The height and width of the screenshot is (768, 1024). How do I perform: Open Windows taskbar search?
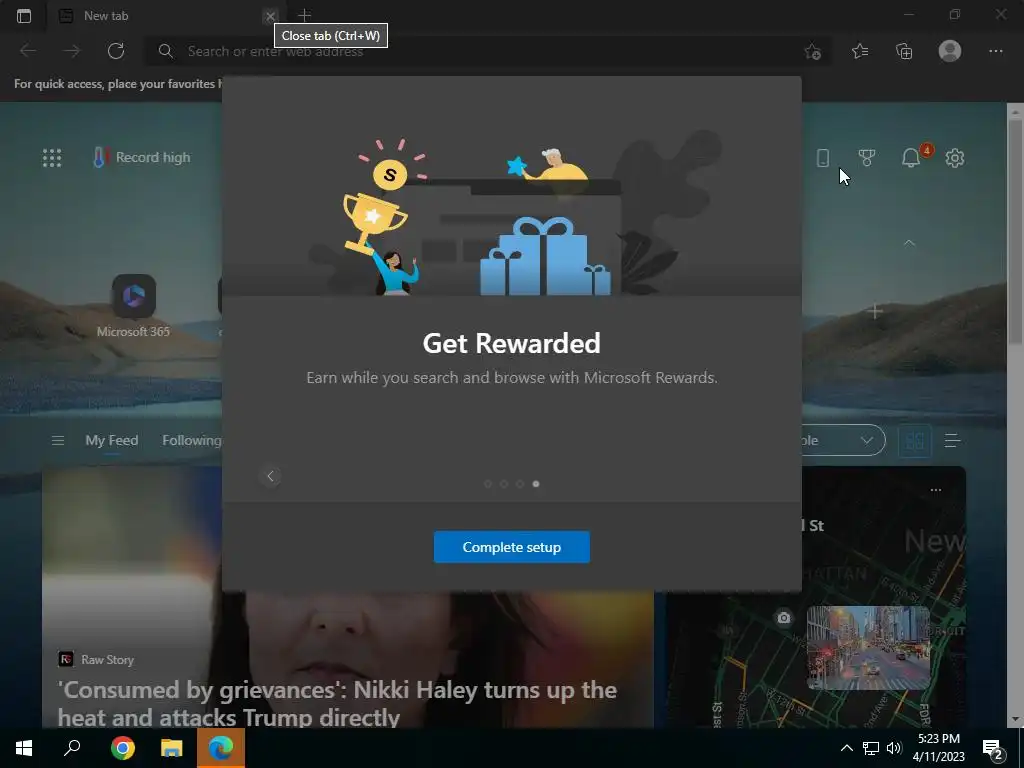coord(72,748)
